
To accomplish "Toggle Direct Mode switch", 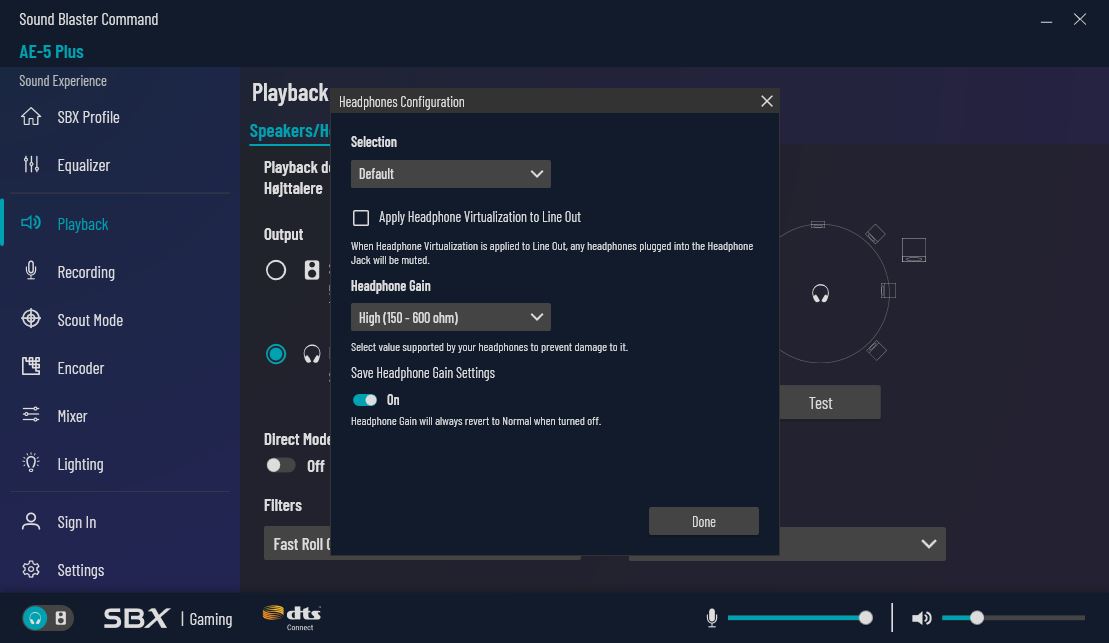I will click(x=280, y=465).
